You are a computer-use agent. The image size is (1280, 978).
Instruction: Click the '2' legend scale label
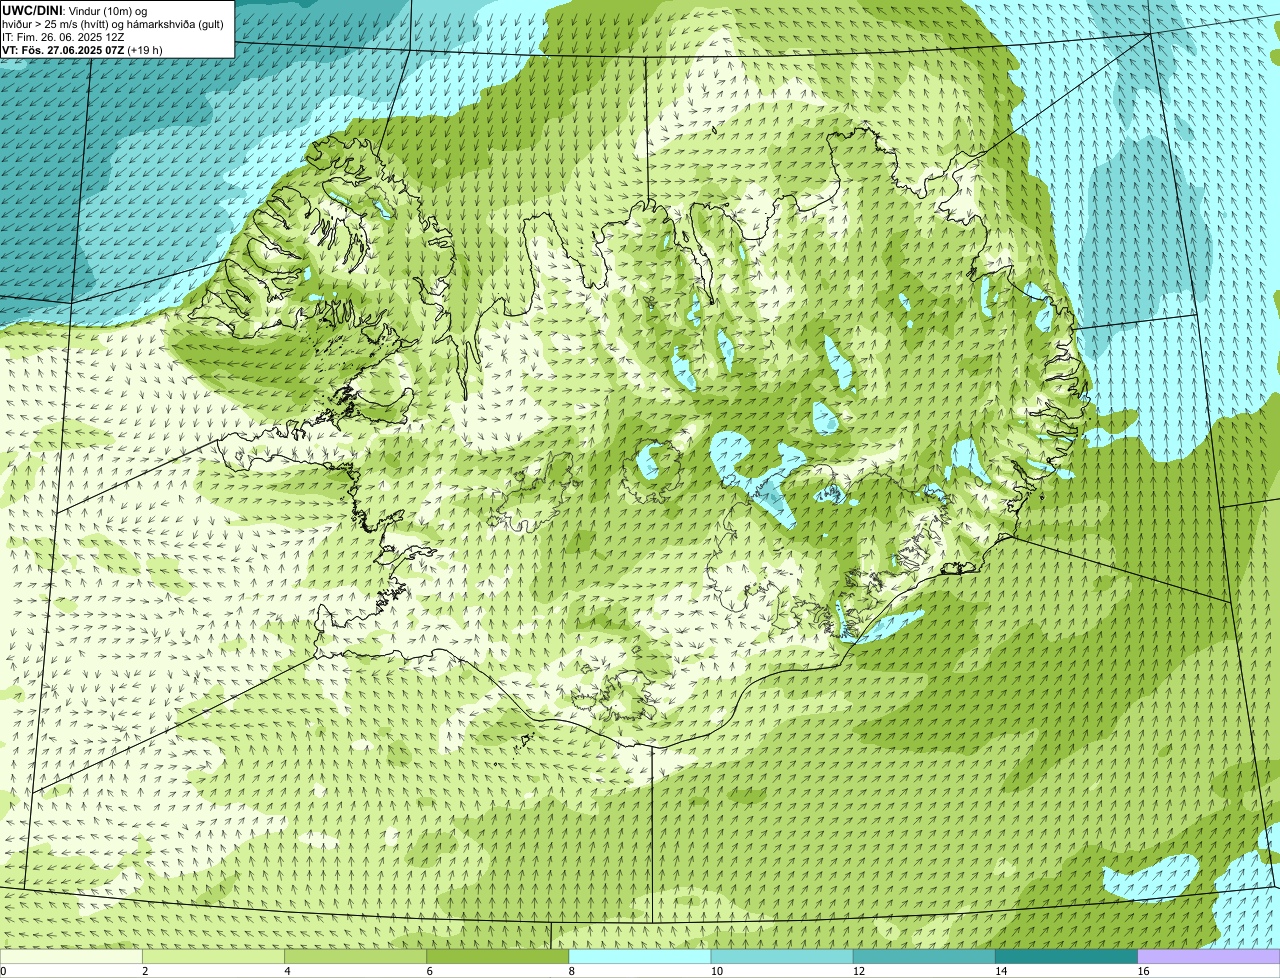point(145,971)
